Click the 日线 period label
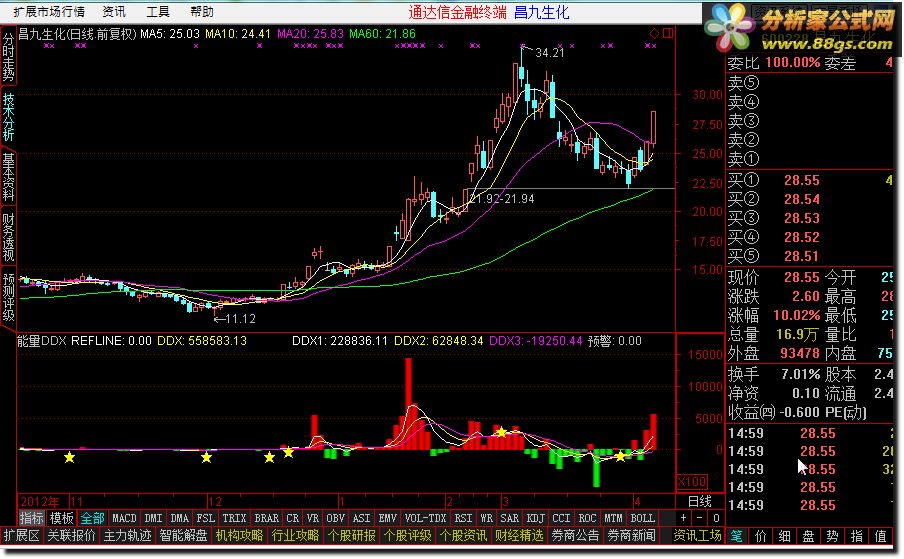This screenshot has width=904, height=559. click(699, 501)
